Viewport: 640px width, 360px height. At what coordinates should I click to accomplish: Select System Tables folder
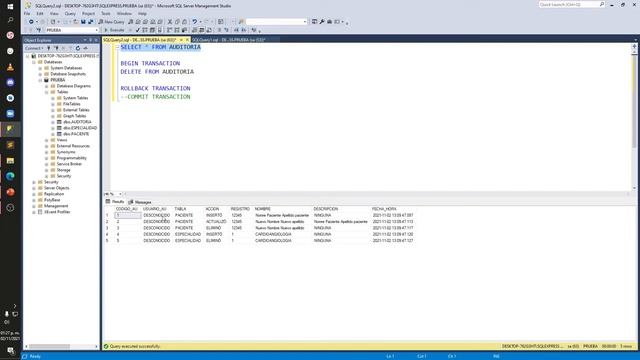pos(75,98)
